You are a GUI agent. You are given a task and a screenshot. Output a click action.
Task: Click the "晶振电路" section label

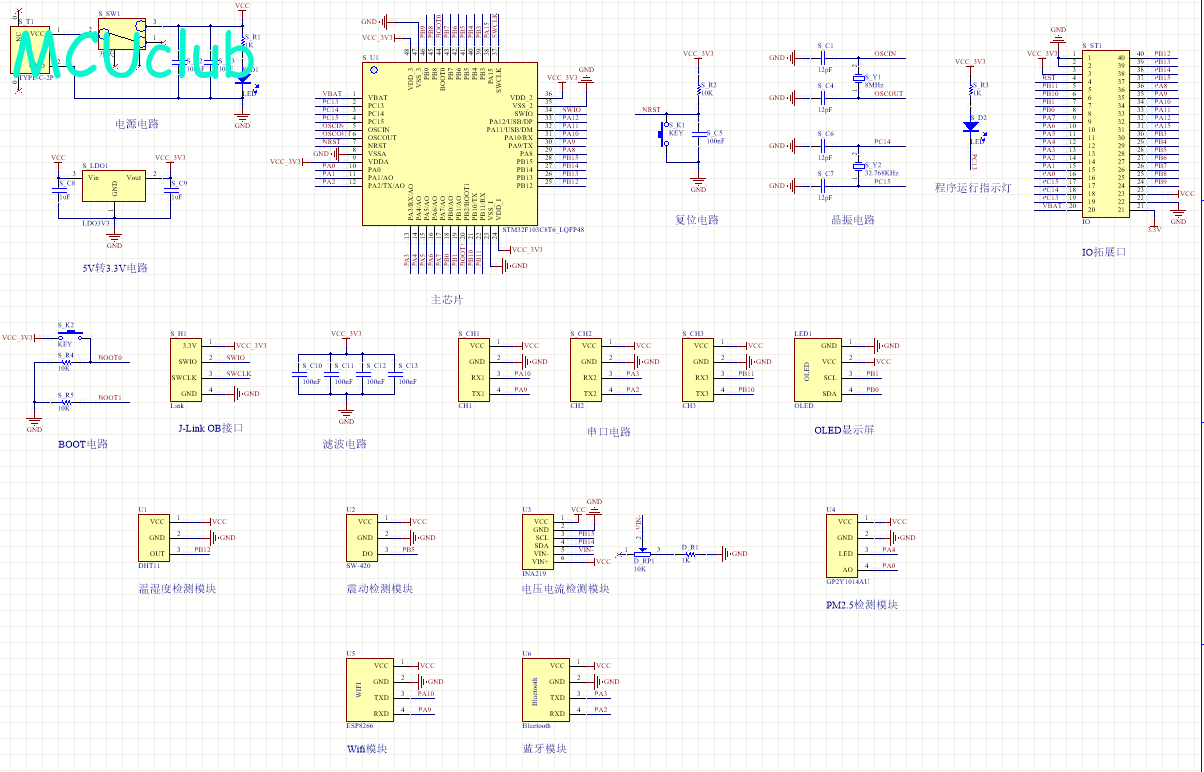[853, 220]
